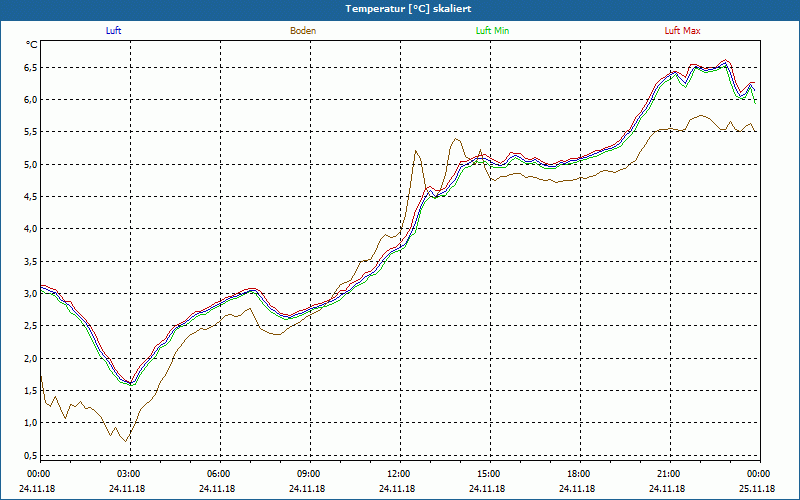Click the 15:00 time label
Screen dimensions: 800x500
point(490,474)
